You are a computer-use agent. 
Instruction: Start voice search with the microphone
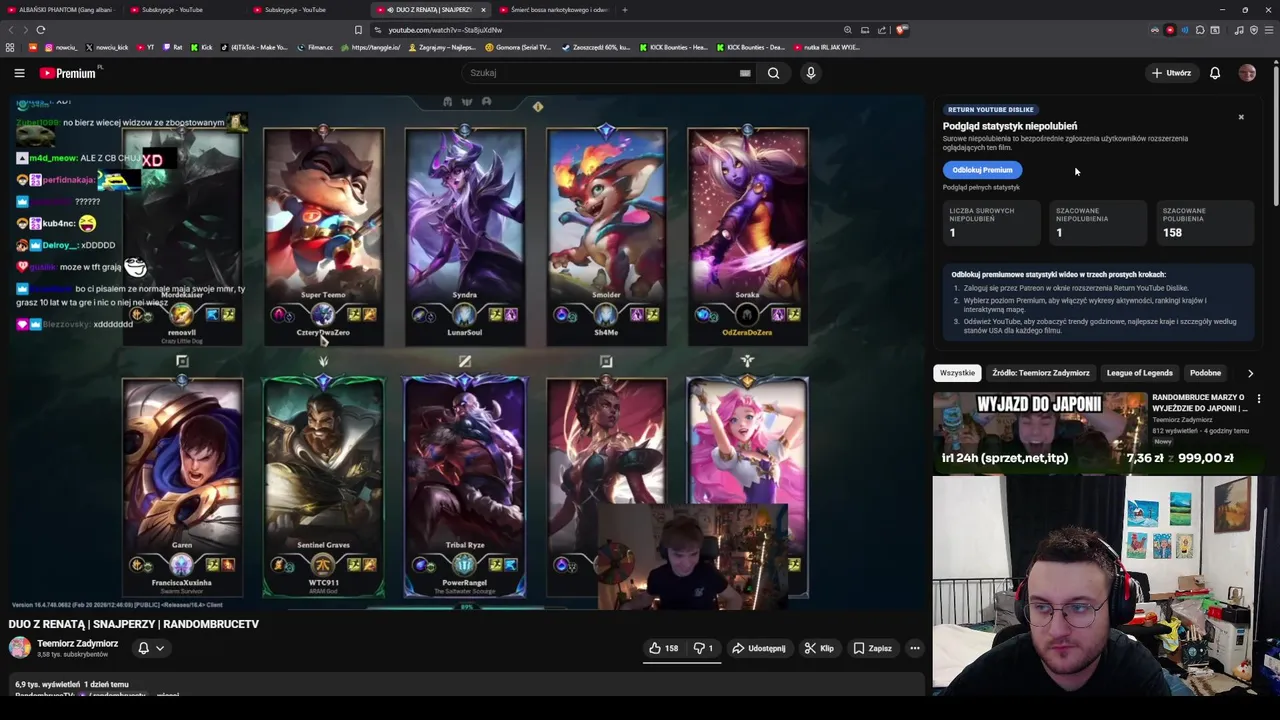(x=811, y=73)
